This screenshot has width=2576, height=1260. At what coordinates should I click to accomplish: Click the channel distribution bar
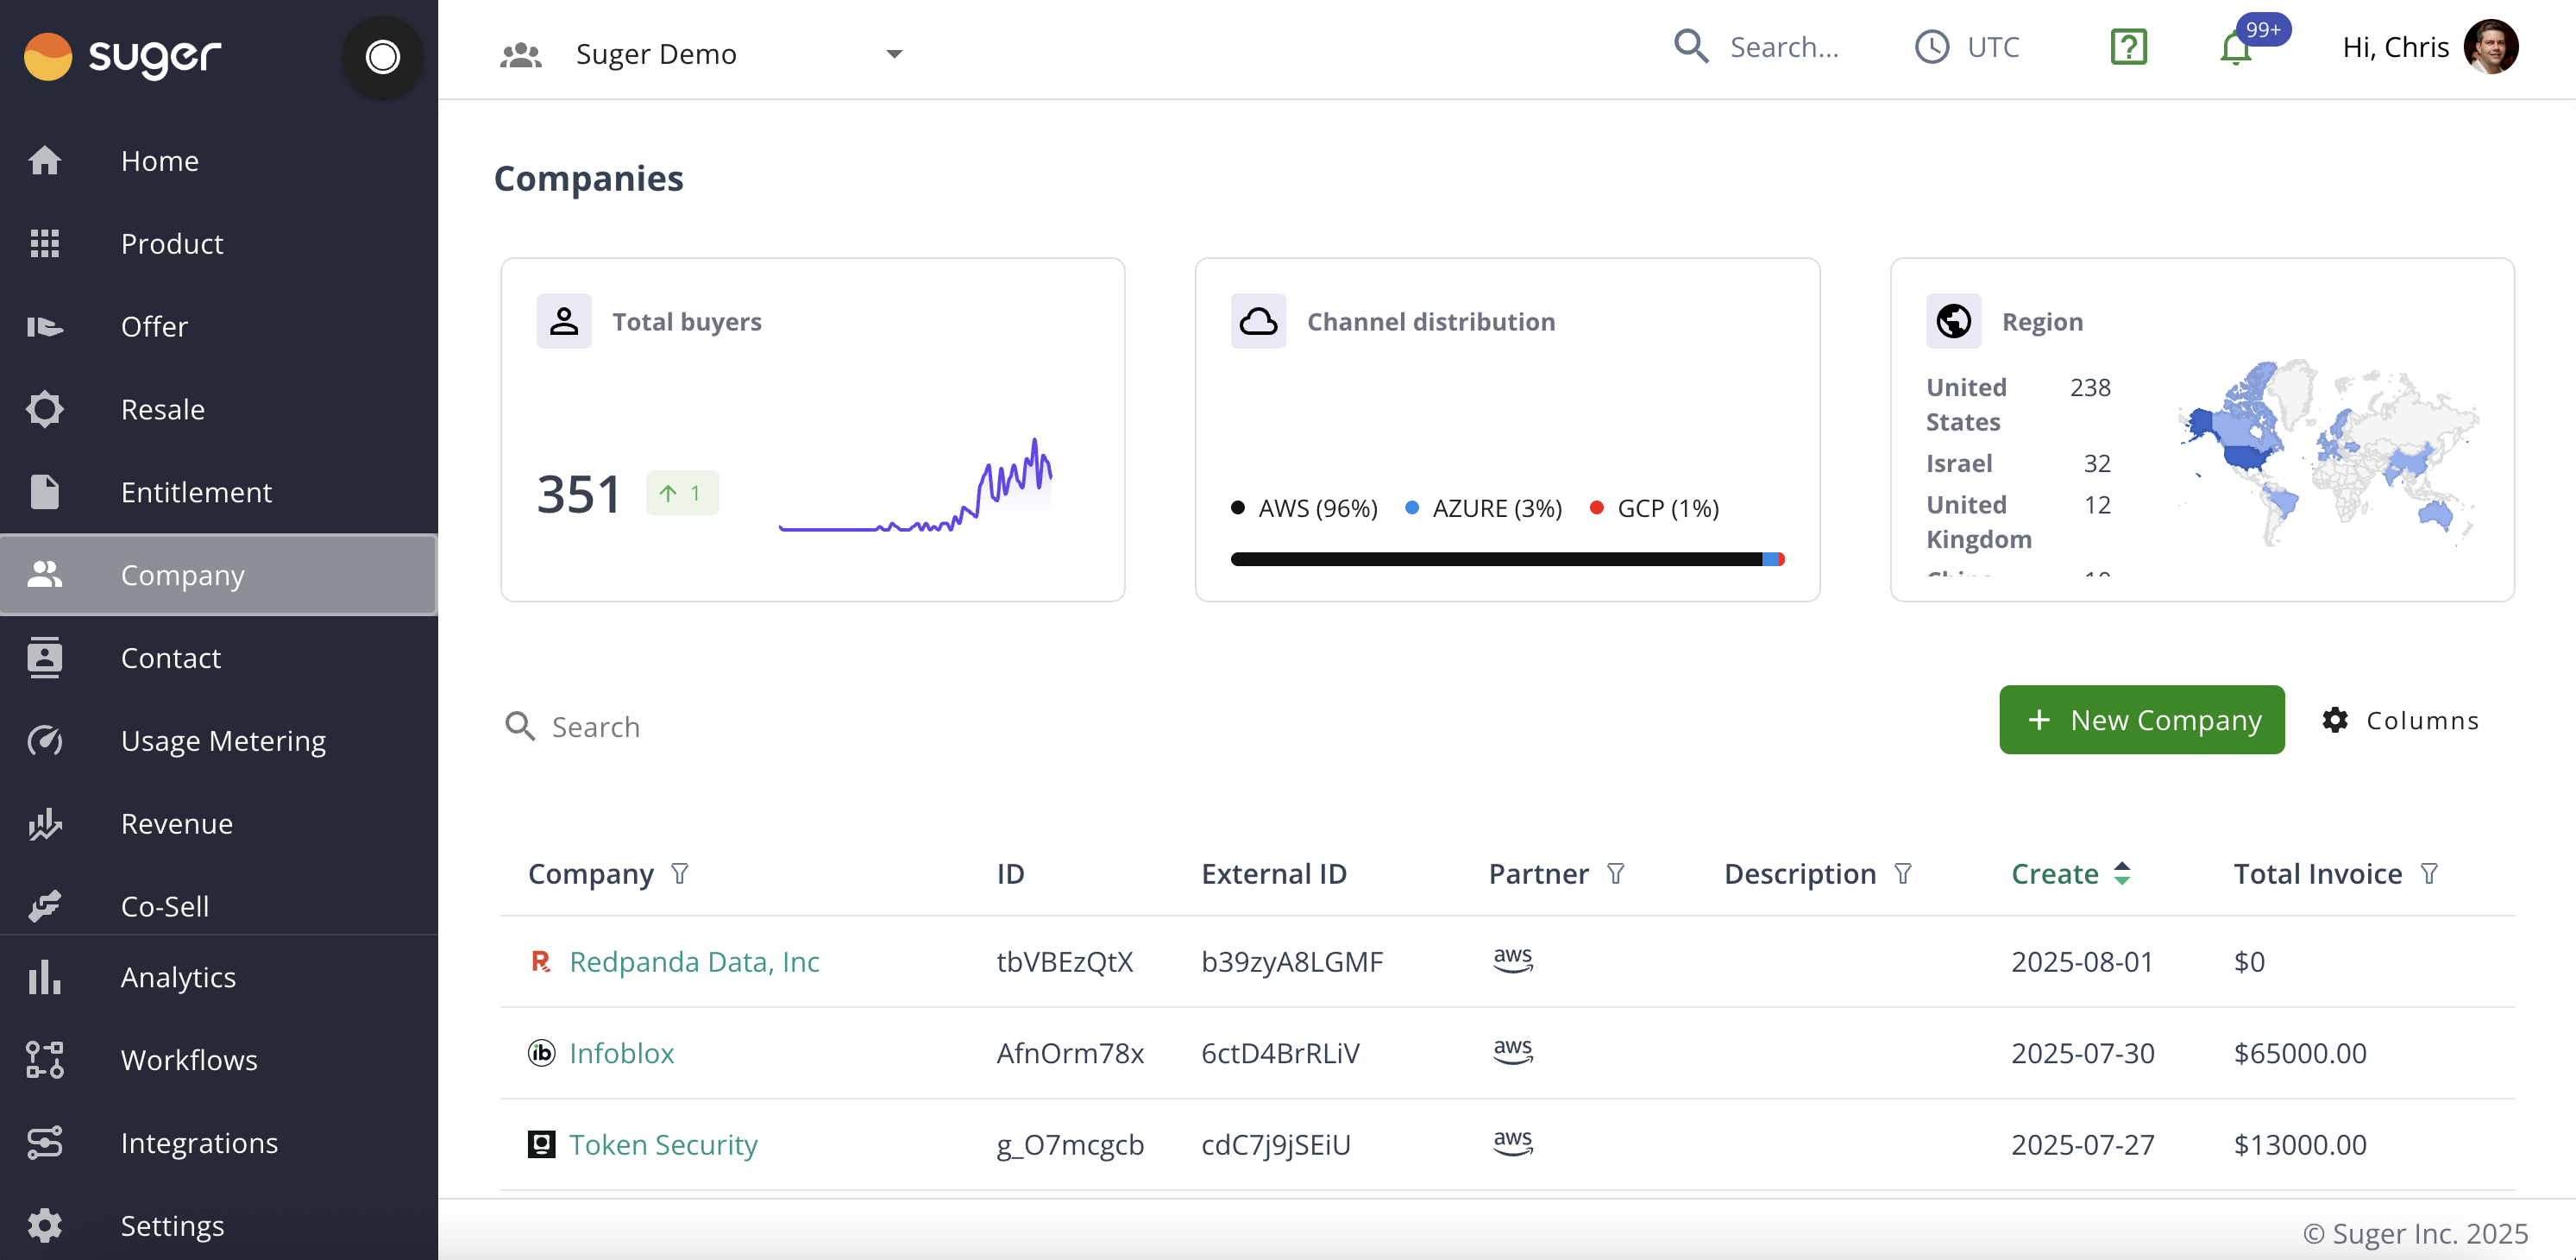coord(1508,559)
